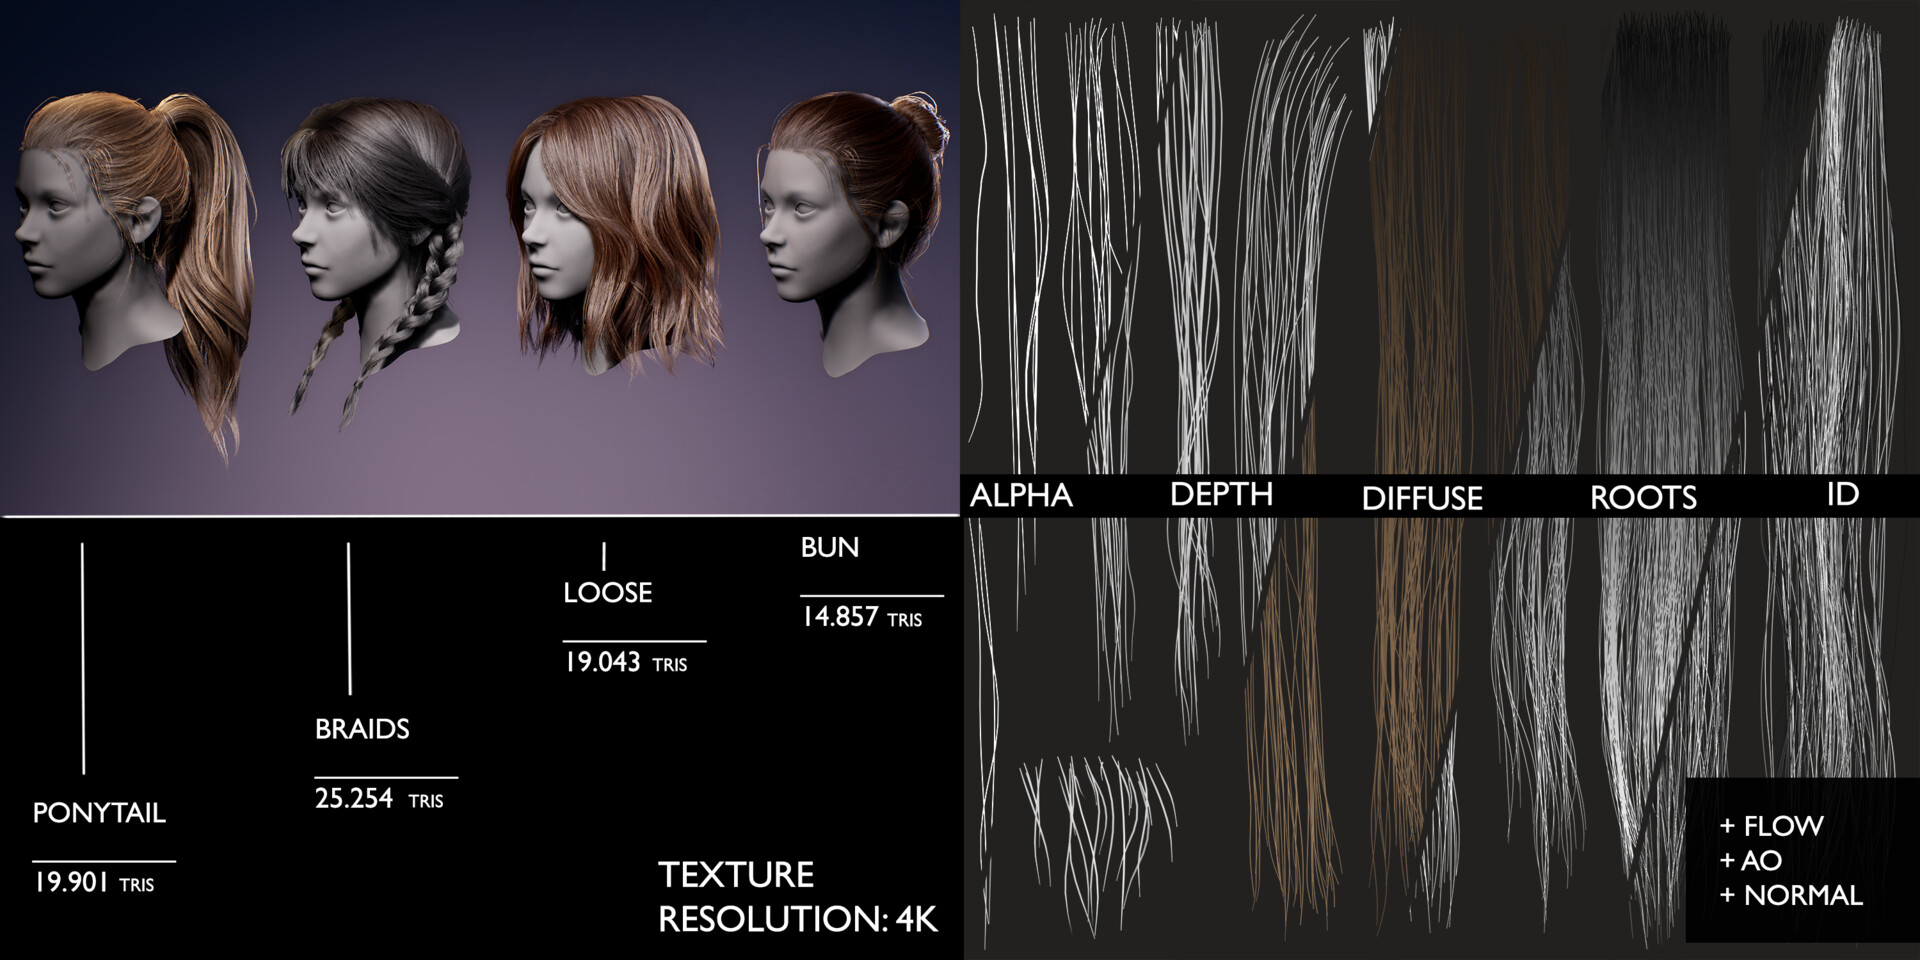Viewport: 1920px width, 960px height.
Task: Click the ID texture label
Action: pyautogui.click(x=1842, y=493)
